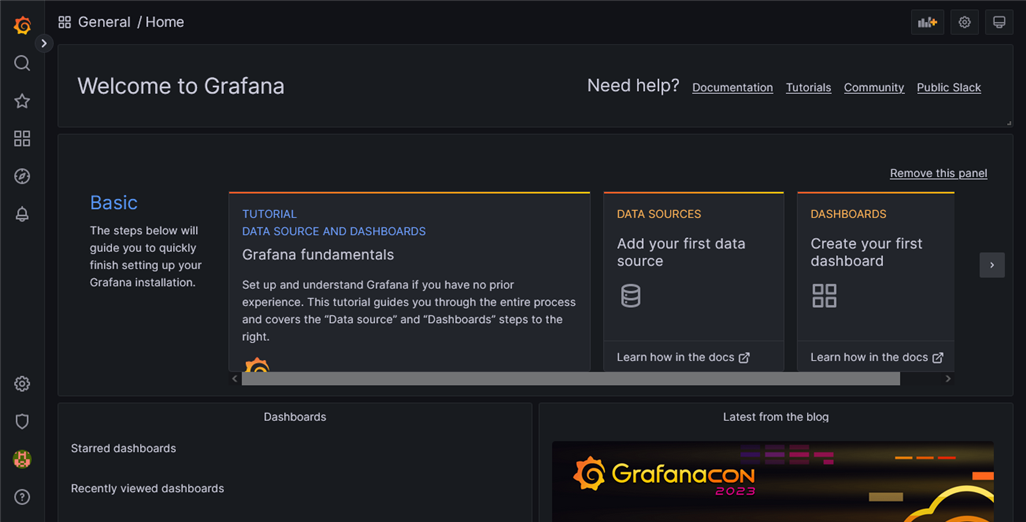Open the Public Slack link

949,88
